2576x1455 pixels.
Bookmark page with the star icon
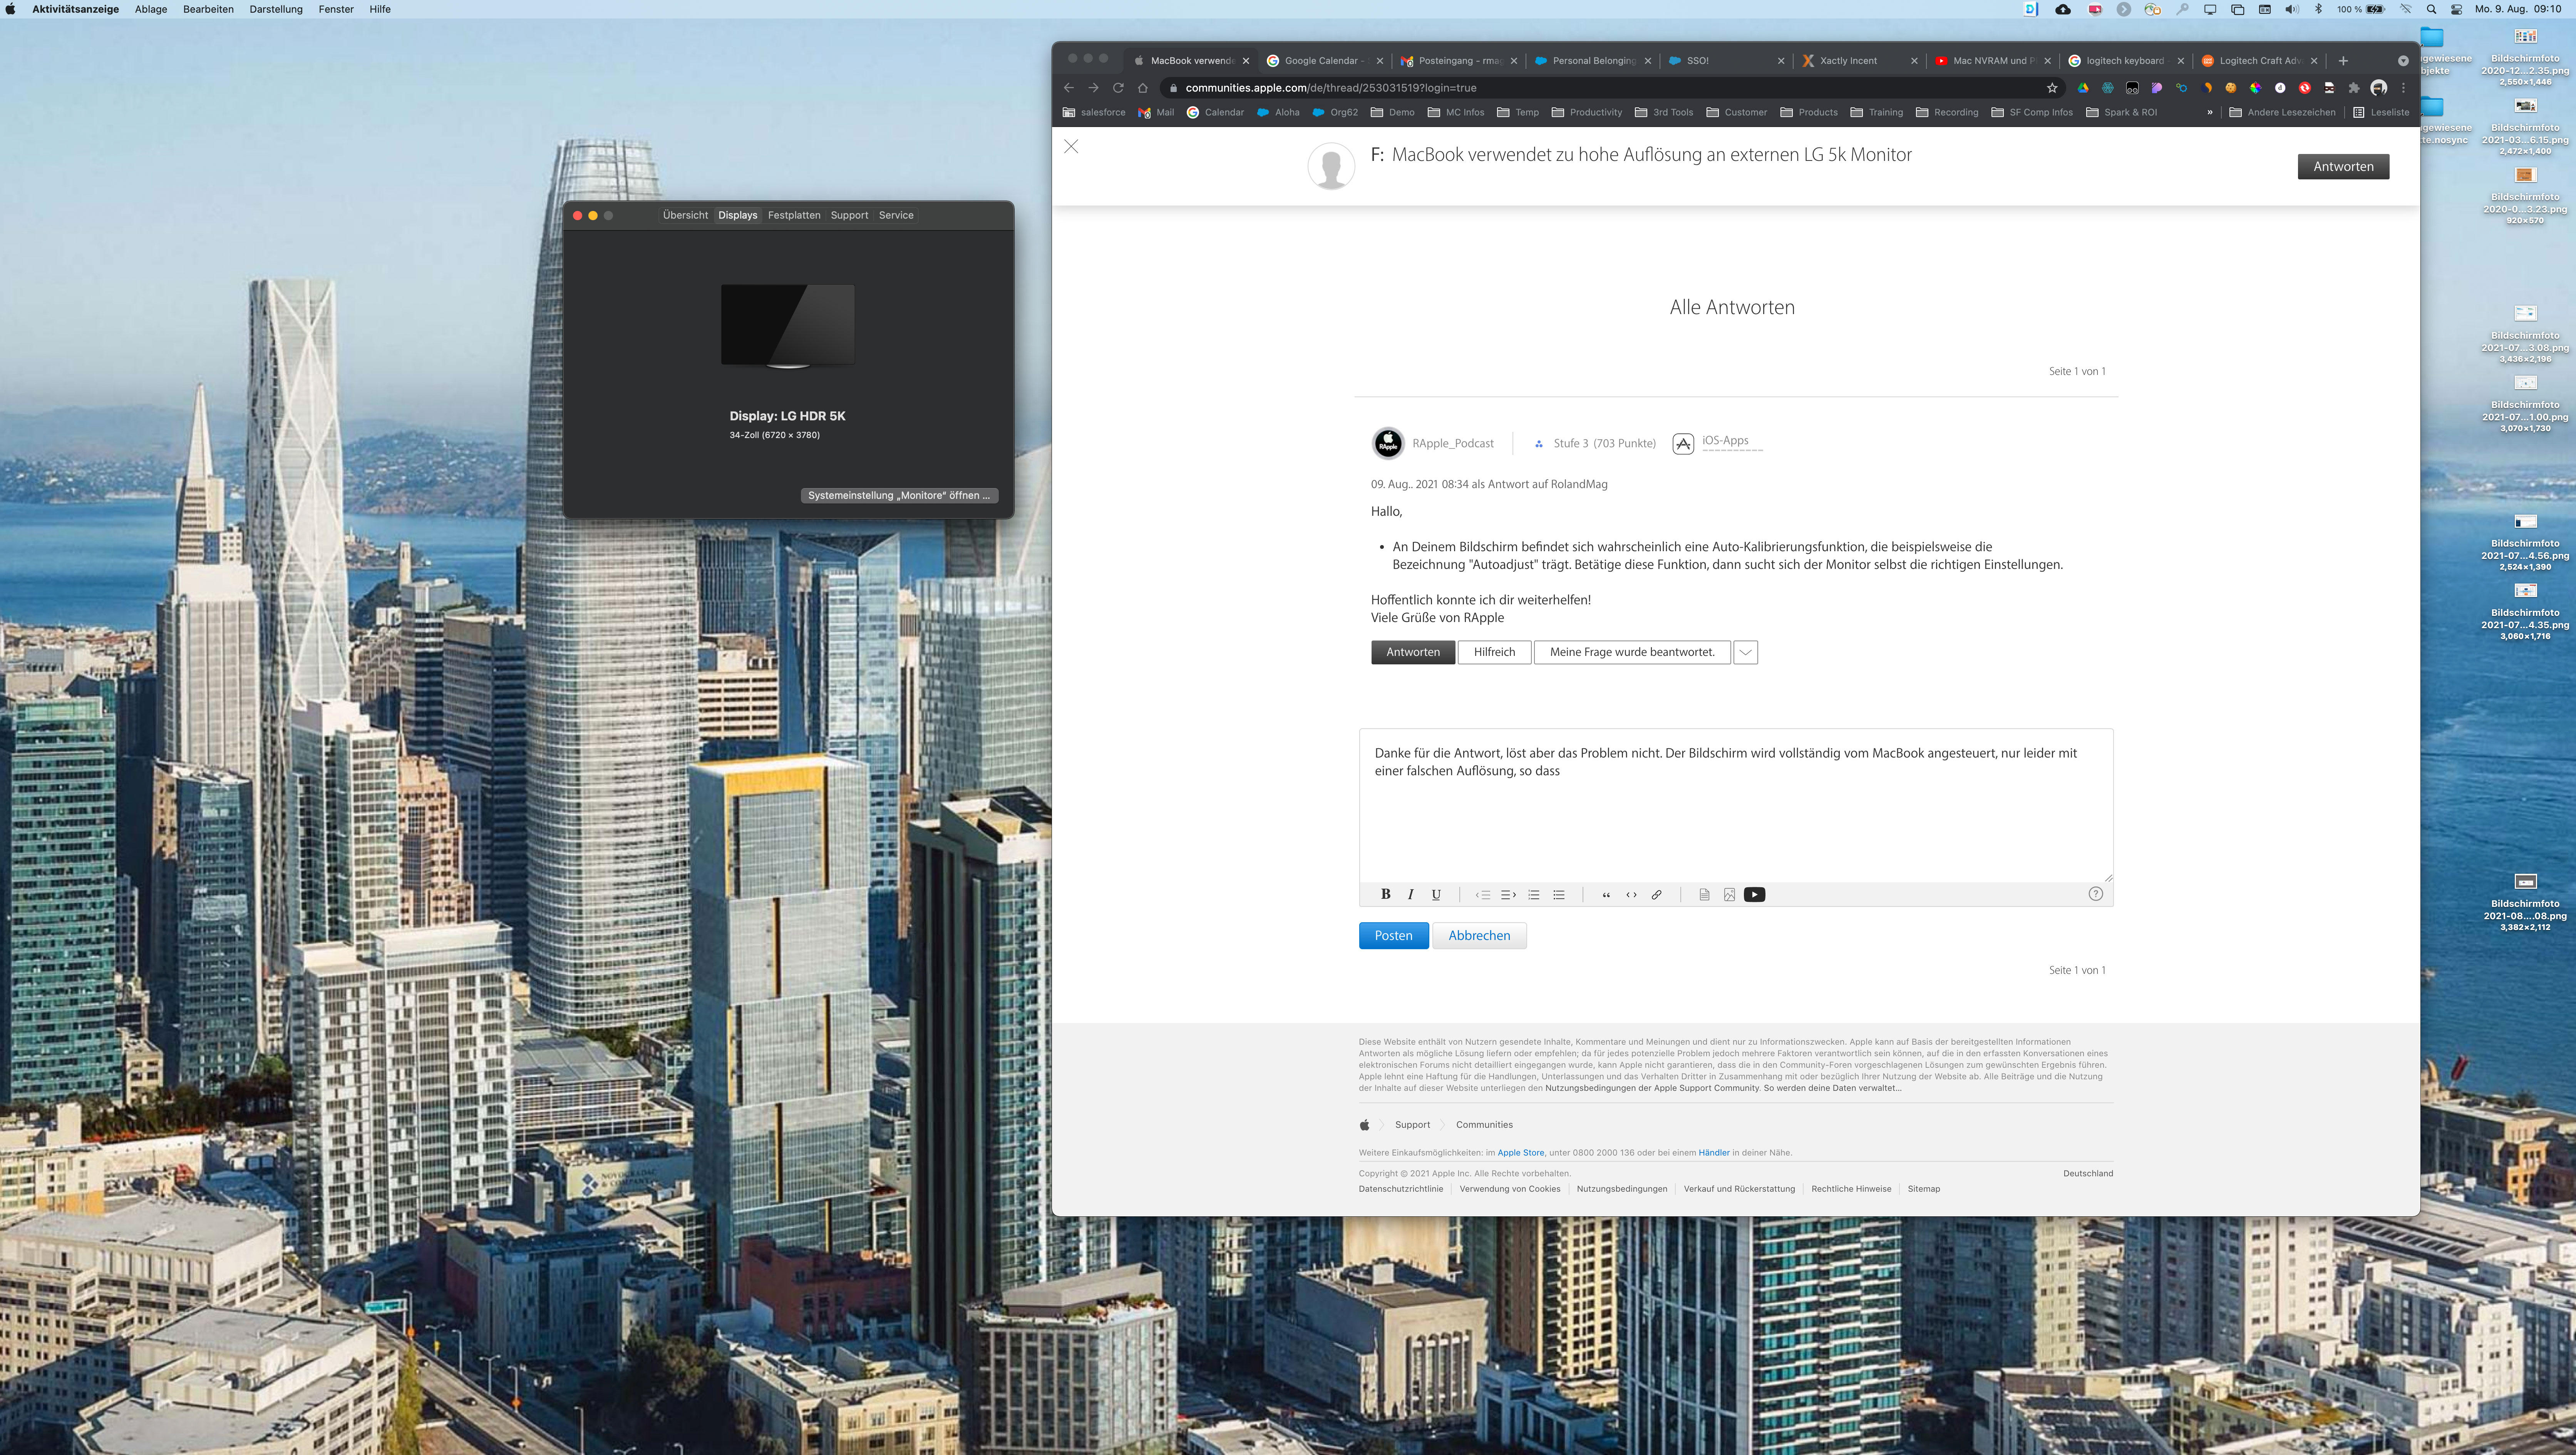coord(2052,88)
